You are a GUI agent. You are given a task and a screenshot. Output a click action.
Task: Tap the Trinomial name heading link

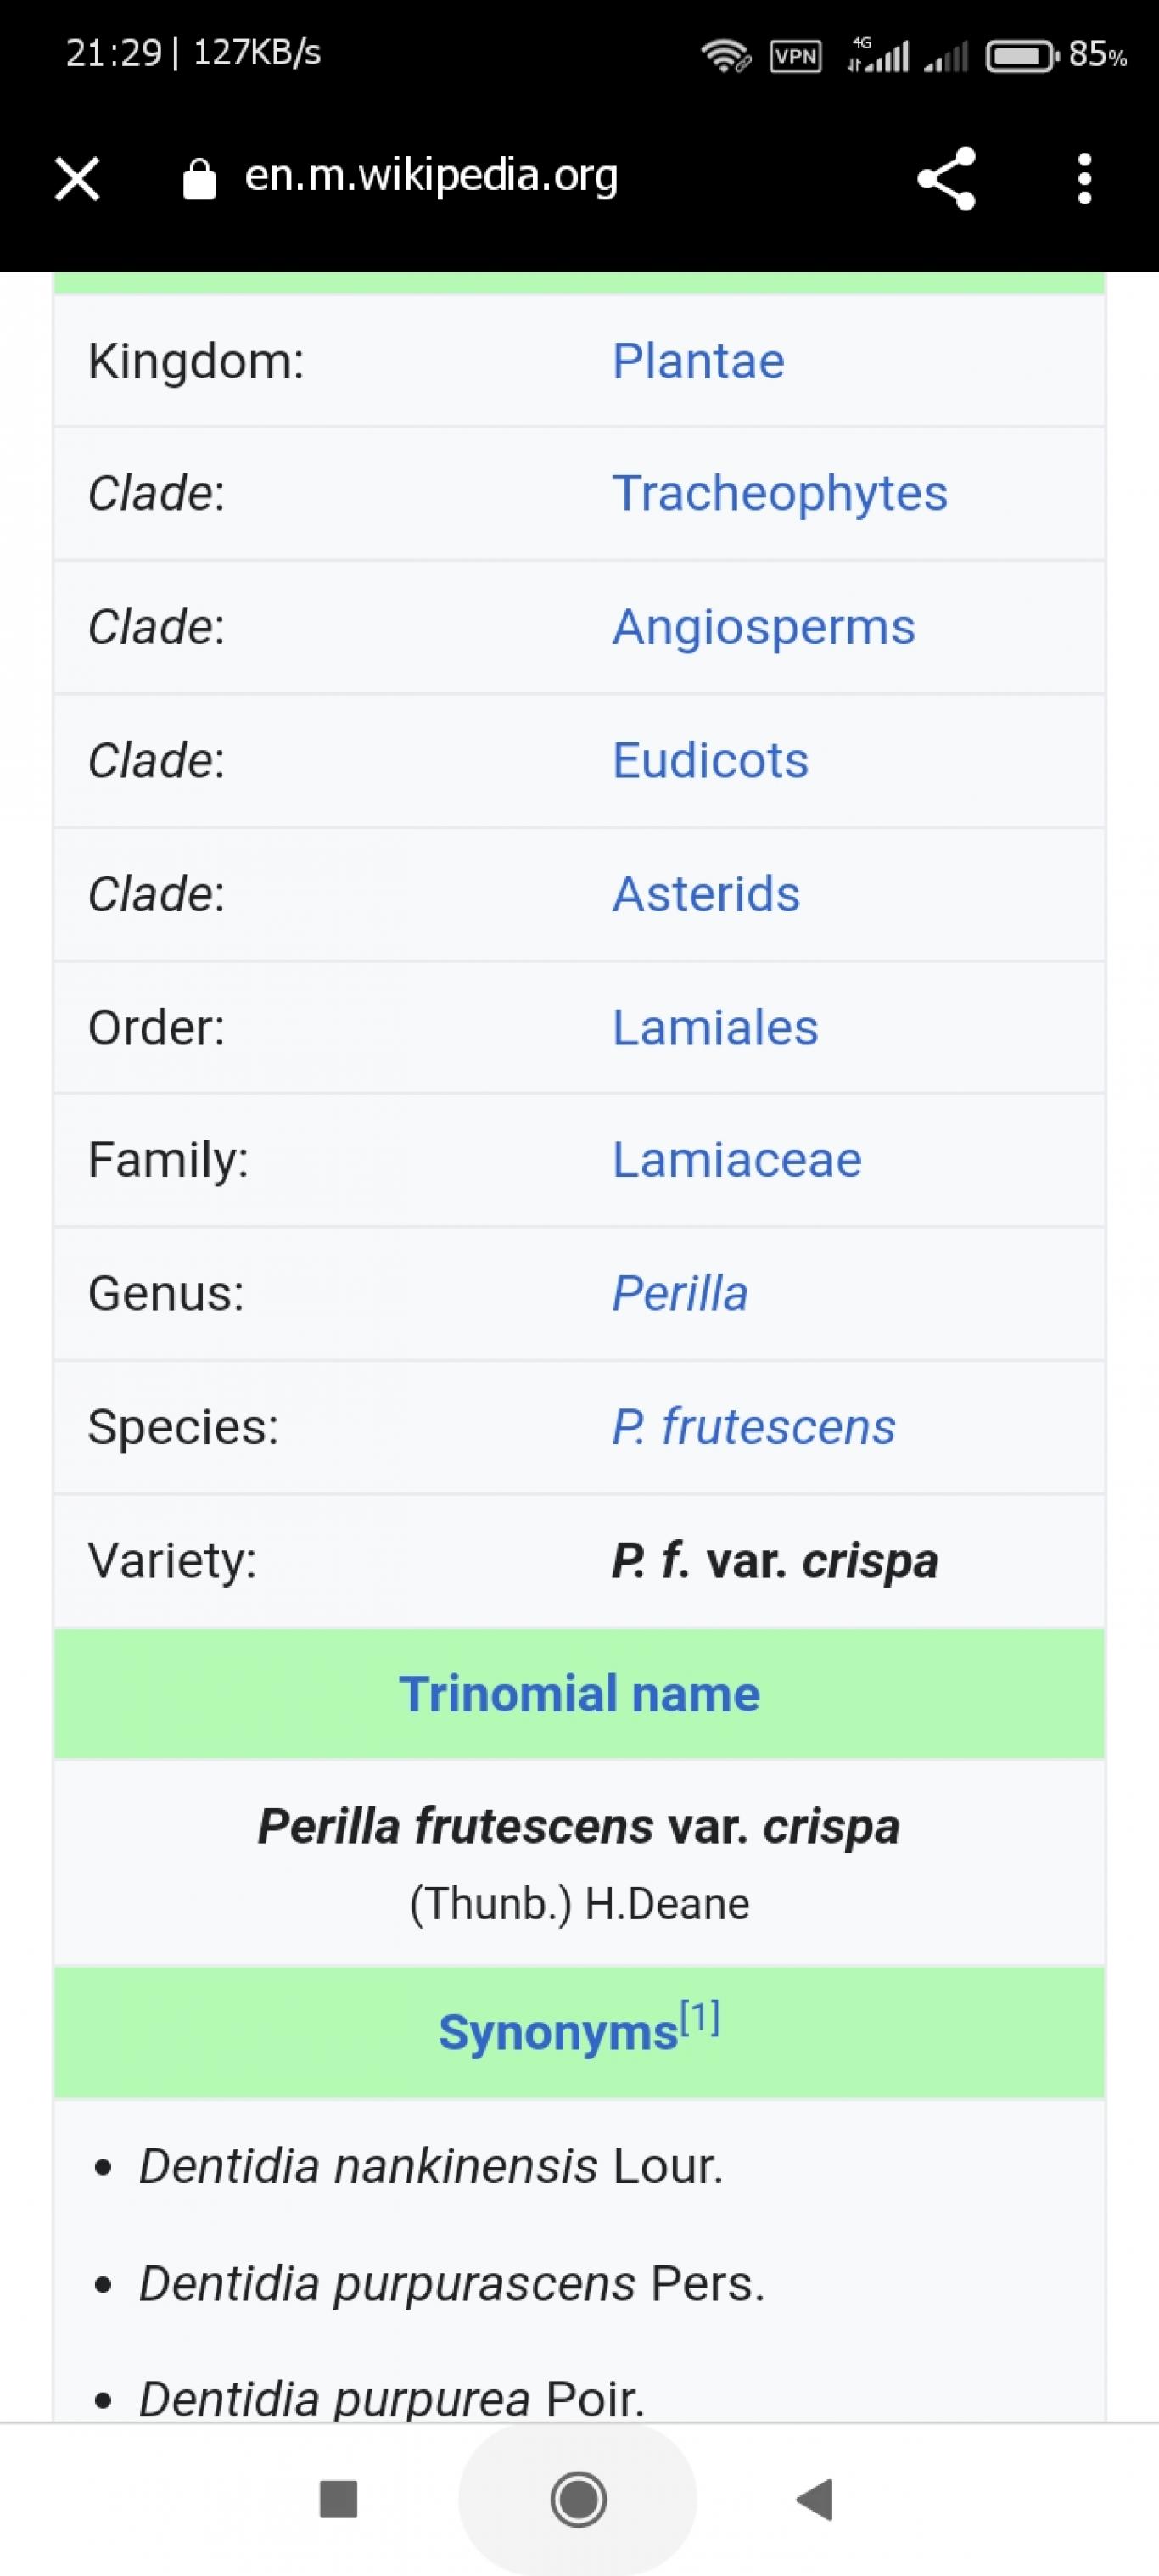(580, 1694)
